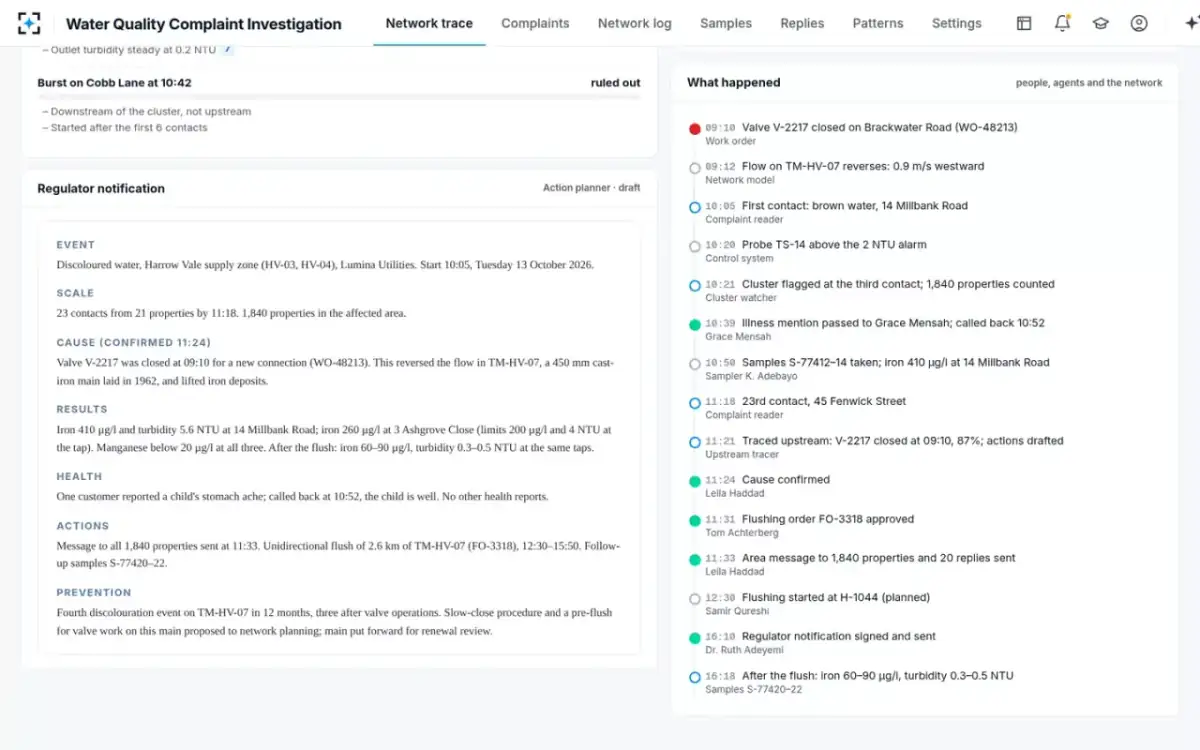Open the Network log tab

[x=635, y=23]
